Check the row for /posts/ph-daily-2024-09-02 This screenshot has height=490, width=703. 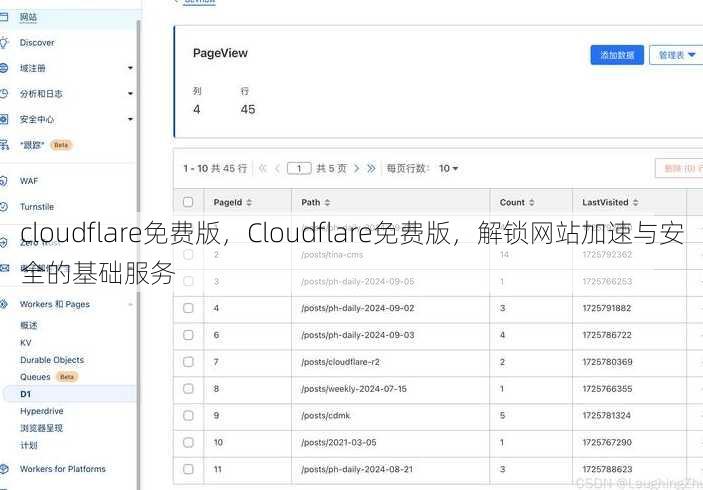[188, 308]
